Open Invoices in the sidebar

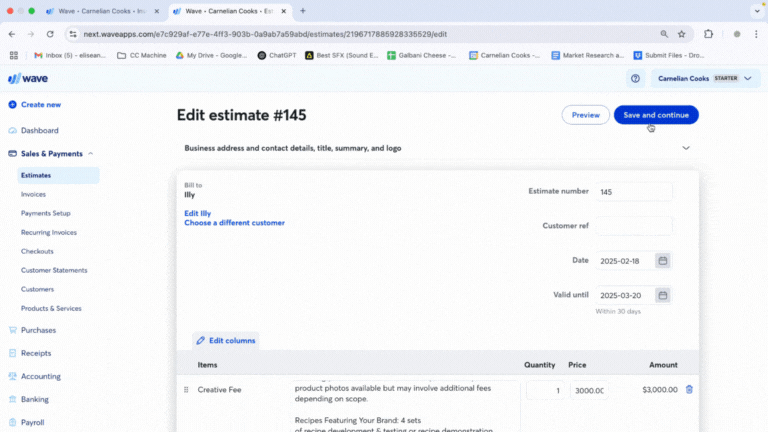click(33, 194)
